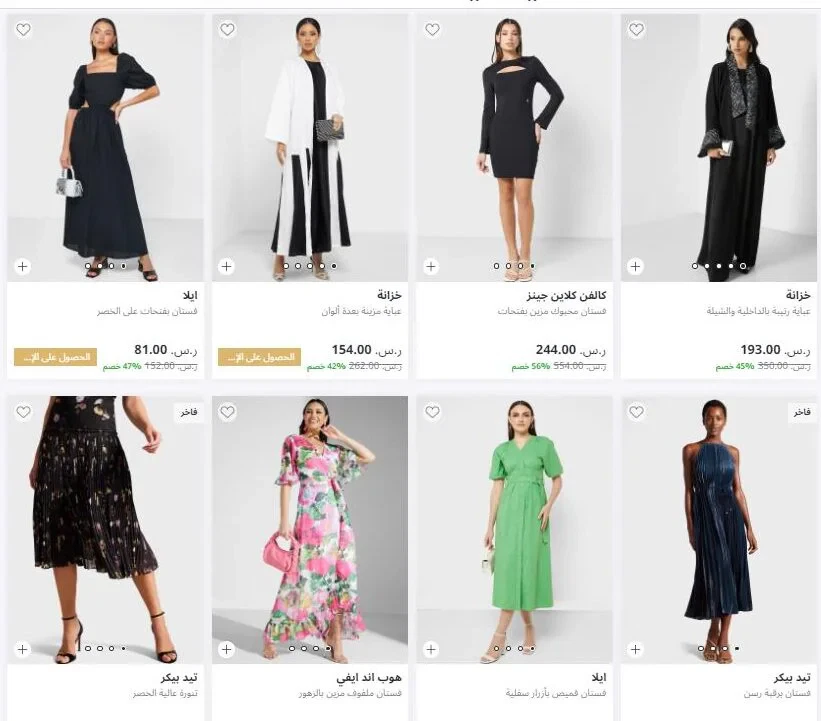Click the heart icon on the black Ella dress

[24, 31]
